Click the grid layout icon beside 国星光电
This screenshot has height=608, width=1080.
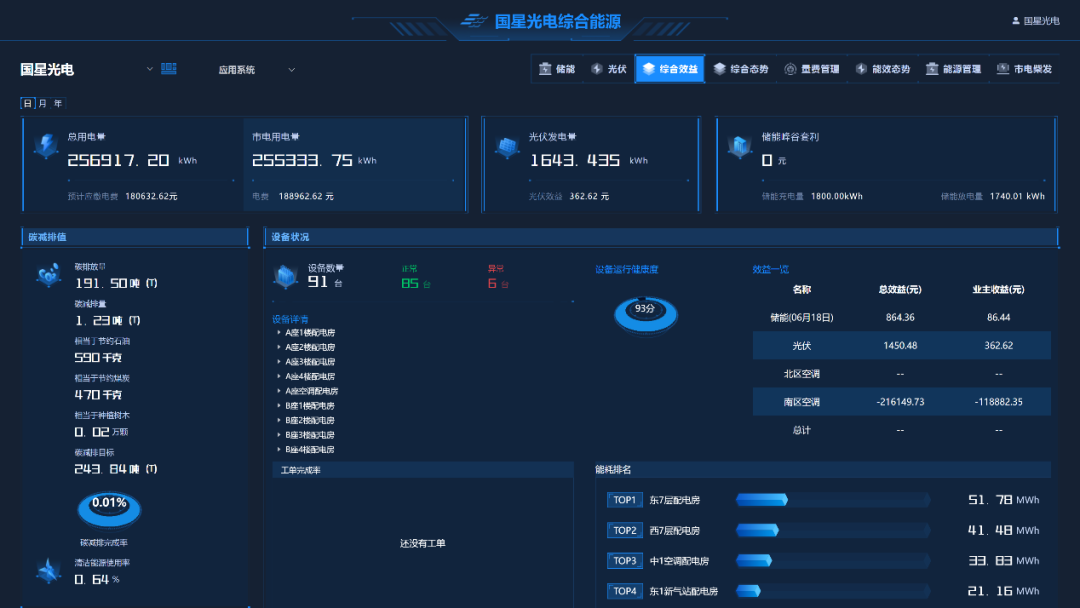coord(169,69)
